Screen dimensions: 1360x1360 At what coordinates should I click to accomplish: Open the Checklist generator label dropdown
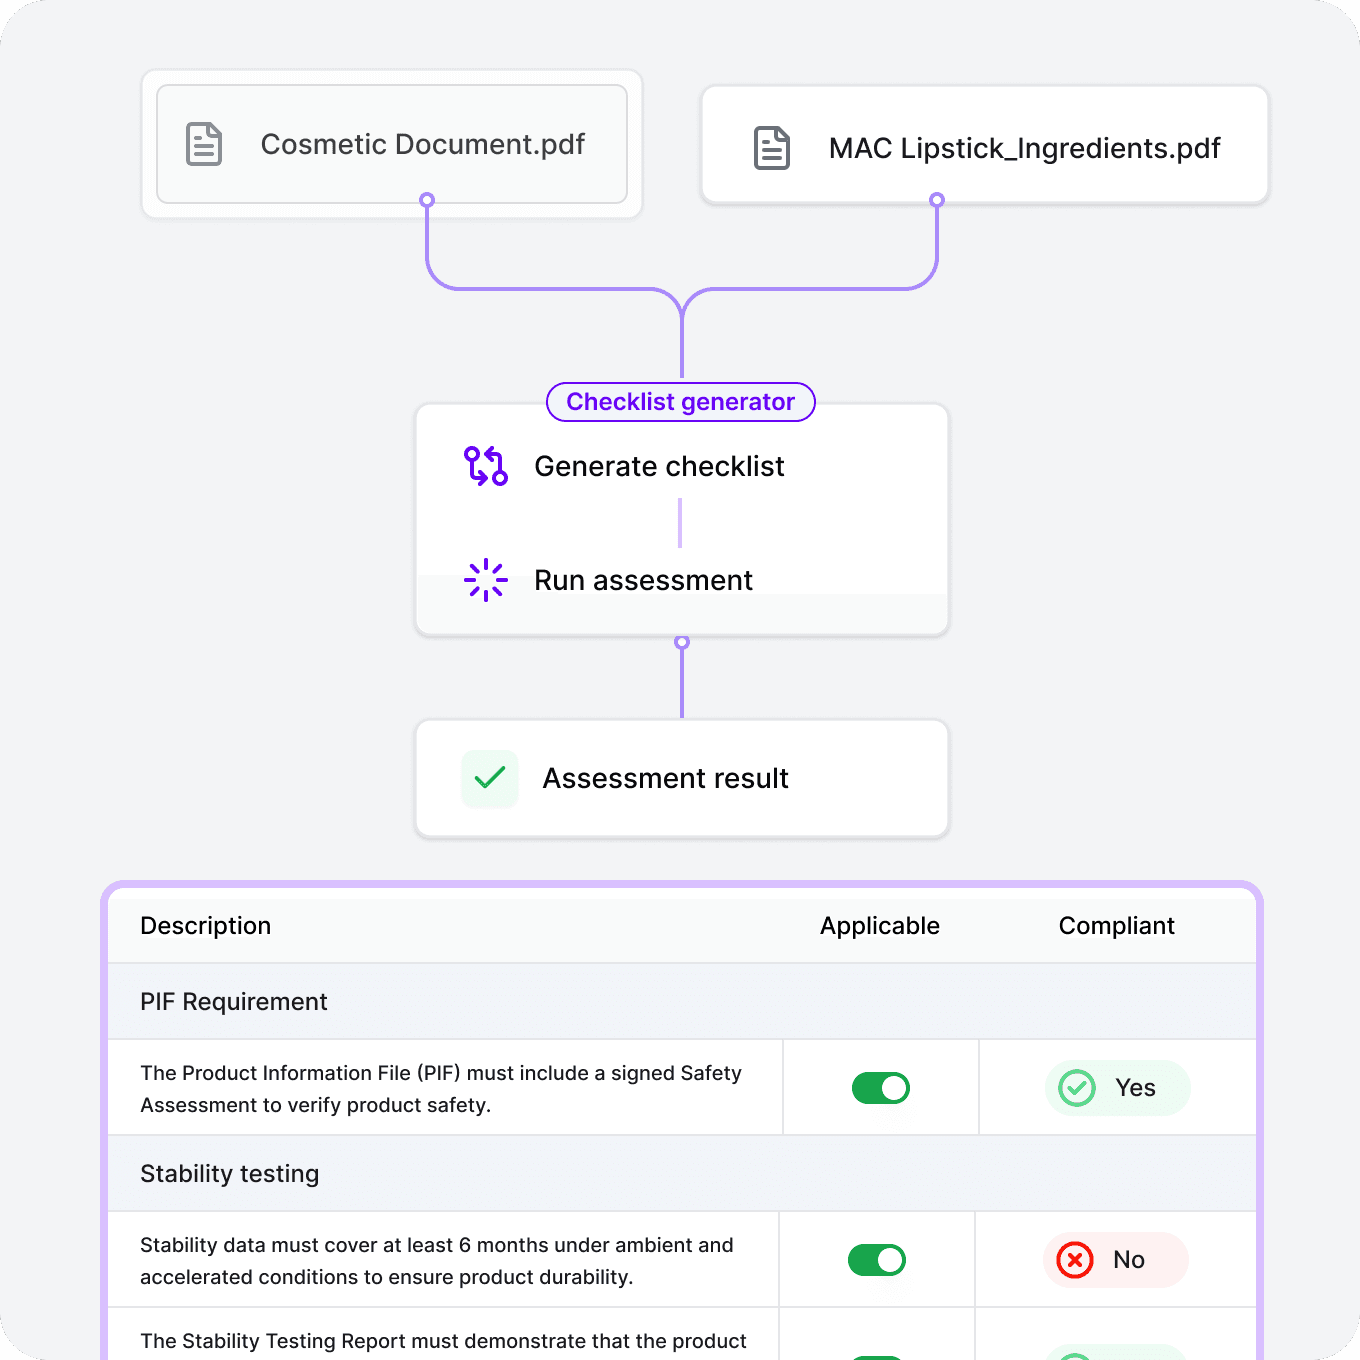tap(680, 402)
